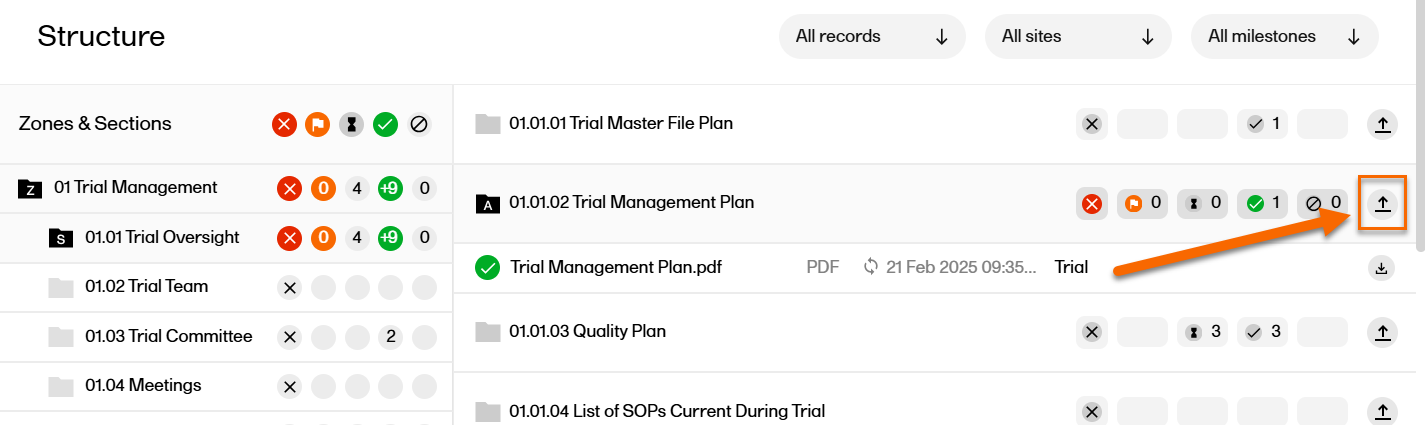The width and height of the screenshot is (1425, 425).
Task: Open 01.03 Trial Committee section
Action: [x=168, y=336]
